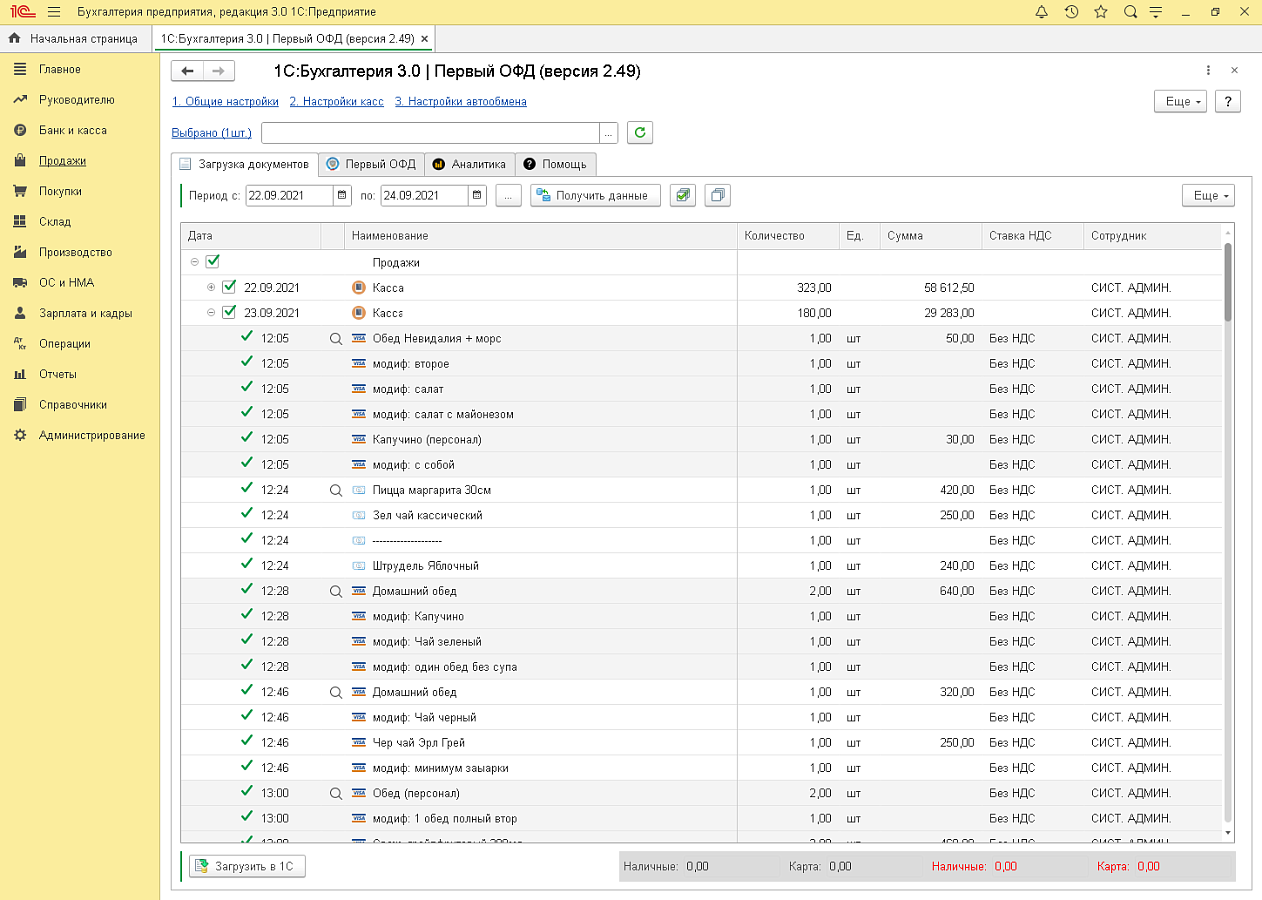Select the Штрудель Яблочный row
The width and height of the screenshot is (1262, 900).
point(701,565)
